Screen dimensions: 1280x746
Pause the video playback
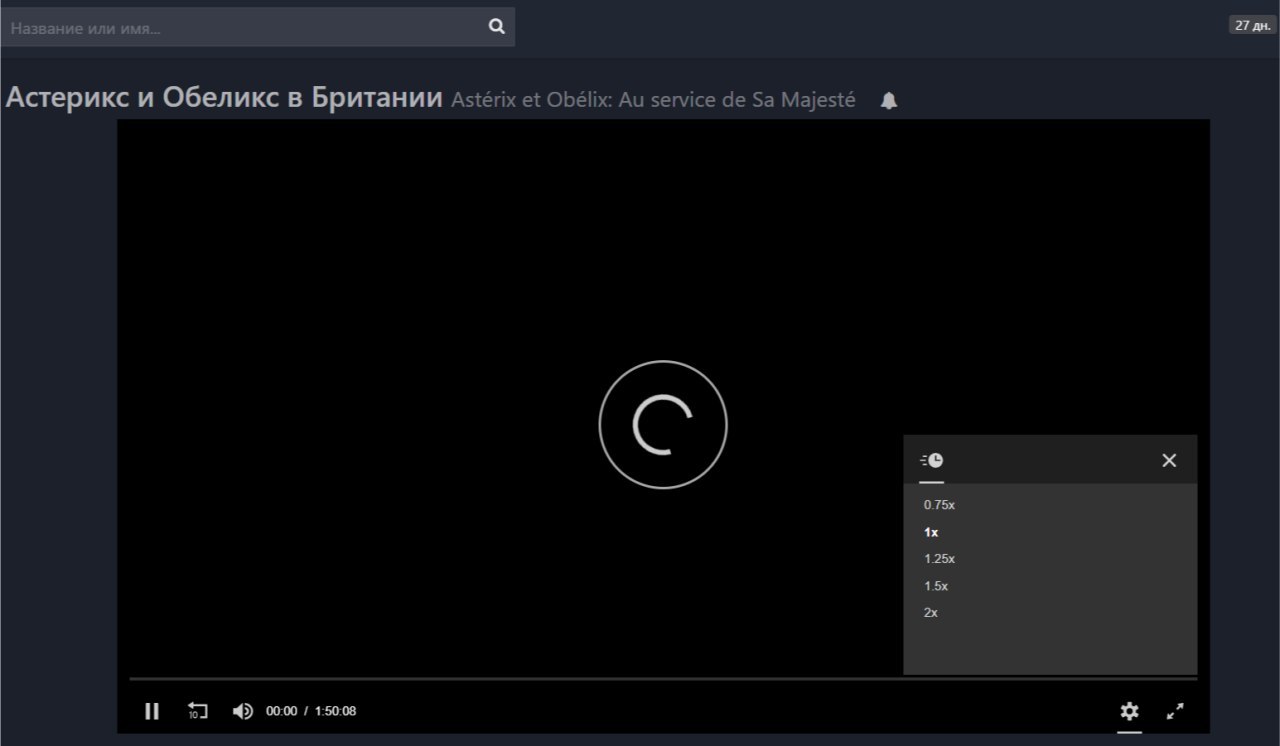point(152,711)
